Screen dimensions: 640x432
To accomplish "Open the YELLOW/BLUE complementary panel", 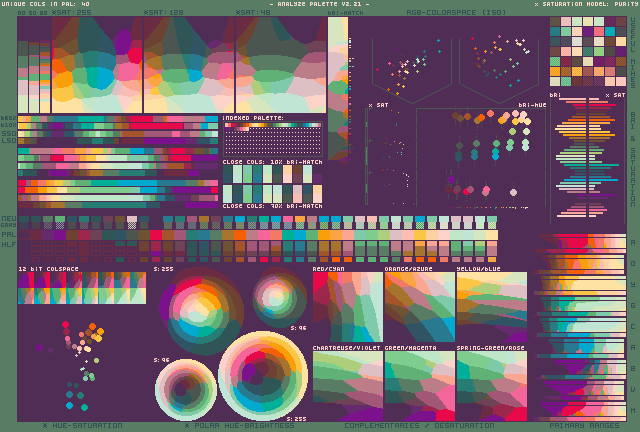I will (x=492, y=307).
